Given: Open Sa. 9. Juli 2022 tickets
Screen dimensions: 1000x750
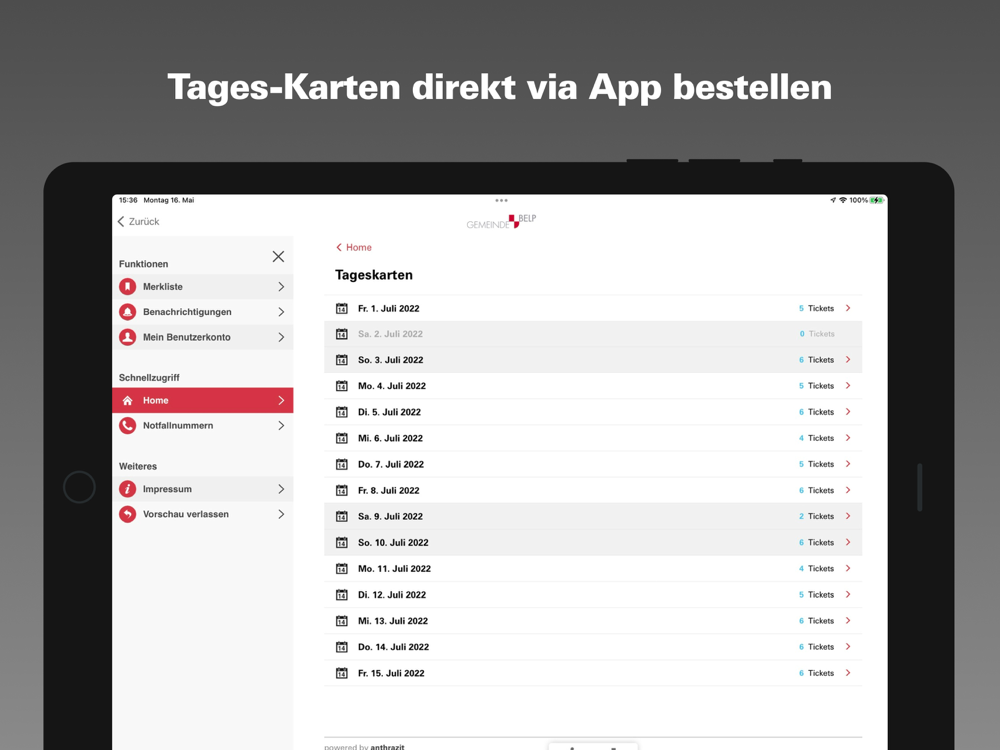Looking at the screenshot, I should pyautogui.click(x=593, y=517).
